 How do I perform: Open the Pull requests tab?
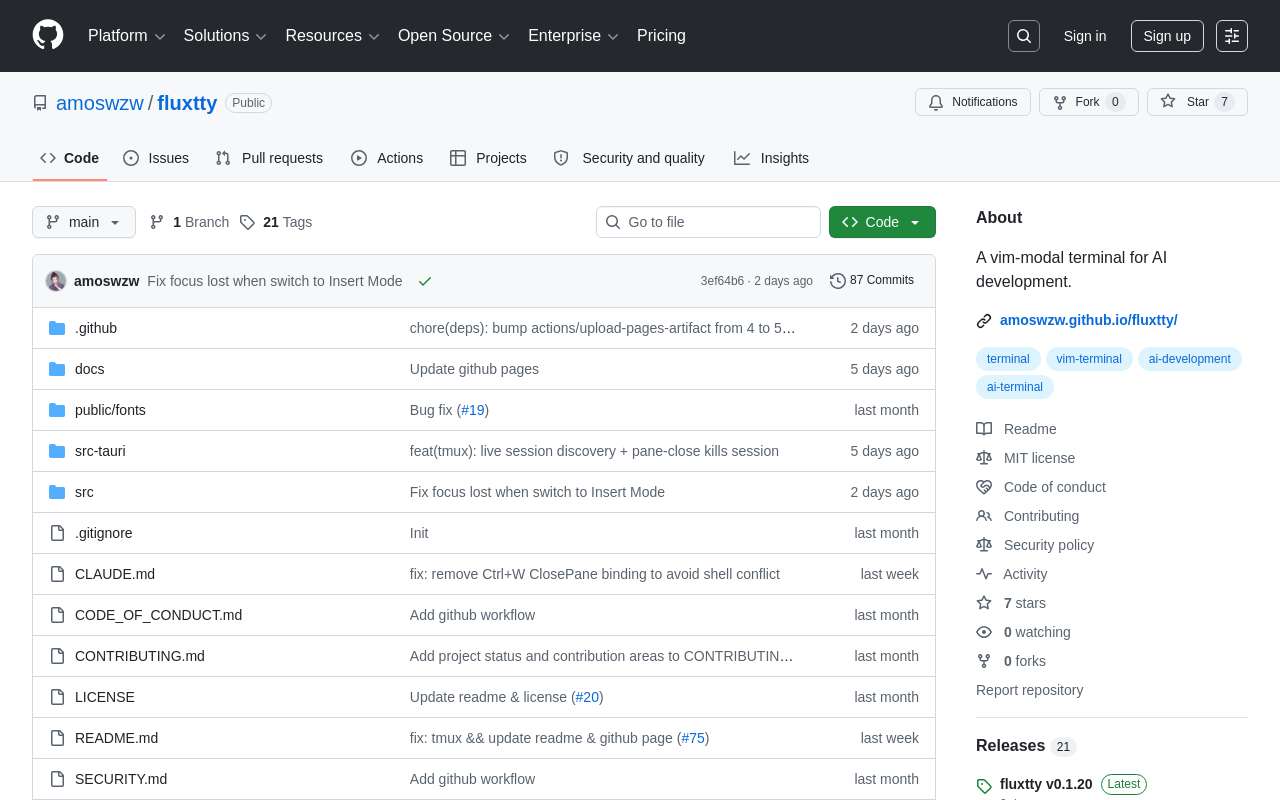pyautogui.click(x=269, y=158)
